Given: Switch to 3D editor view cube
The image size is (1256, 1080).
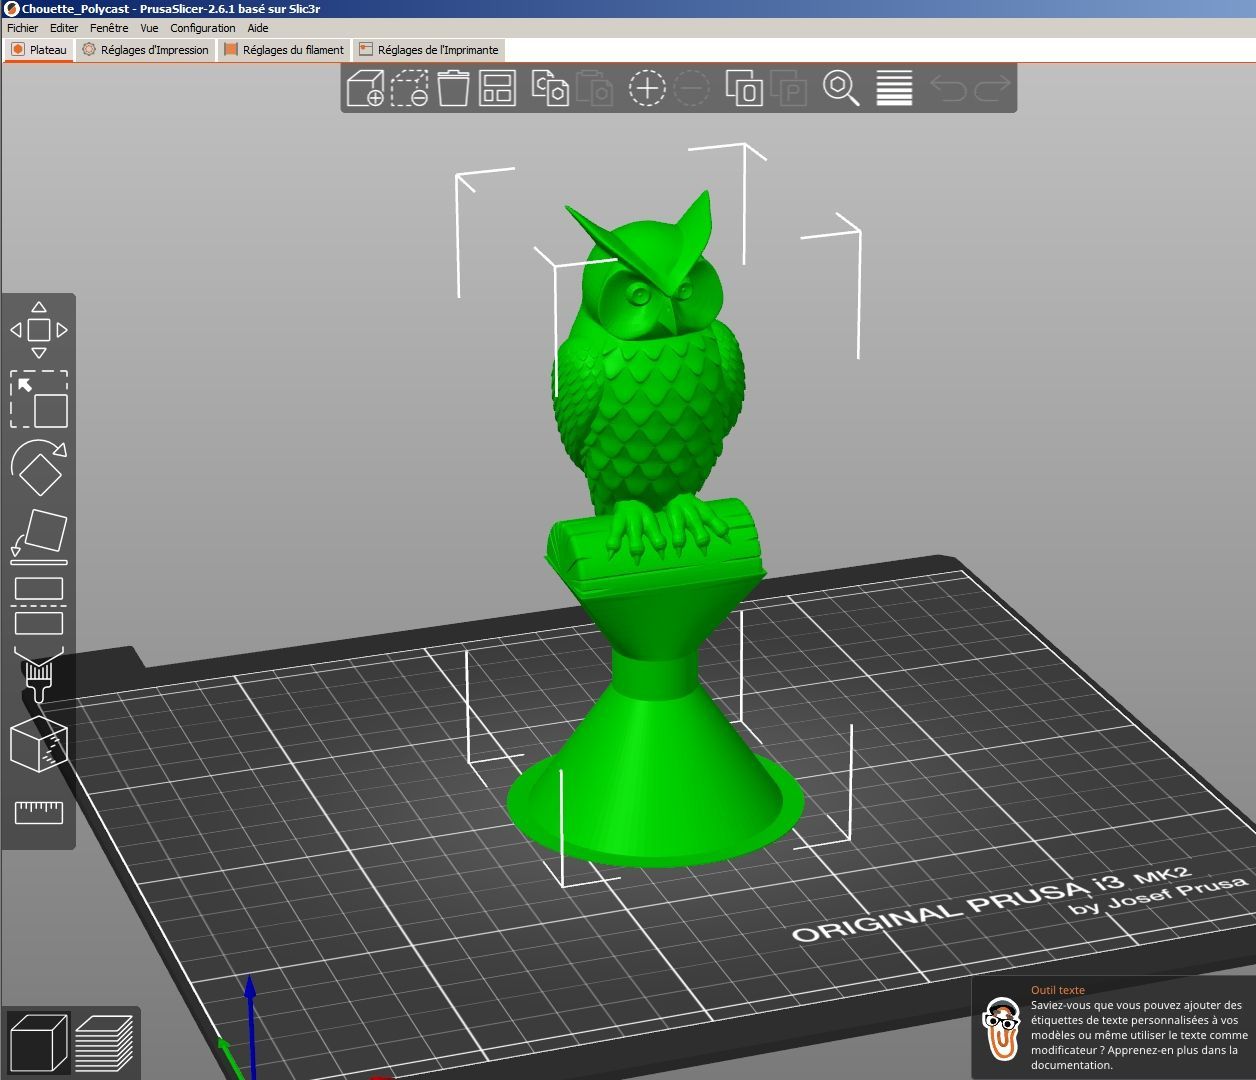Looking at the screenshot, I should click(38, 1042).
